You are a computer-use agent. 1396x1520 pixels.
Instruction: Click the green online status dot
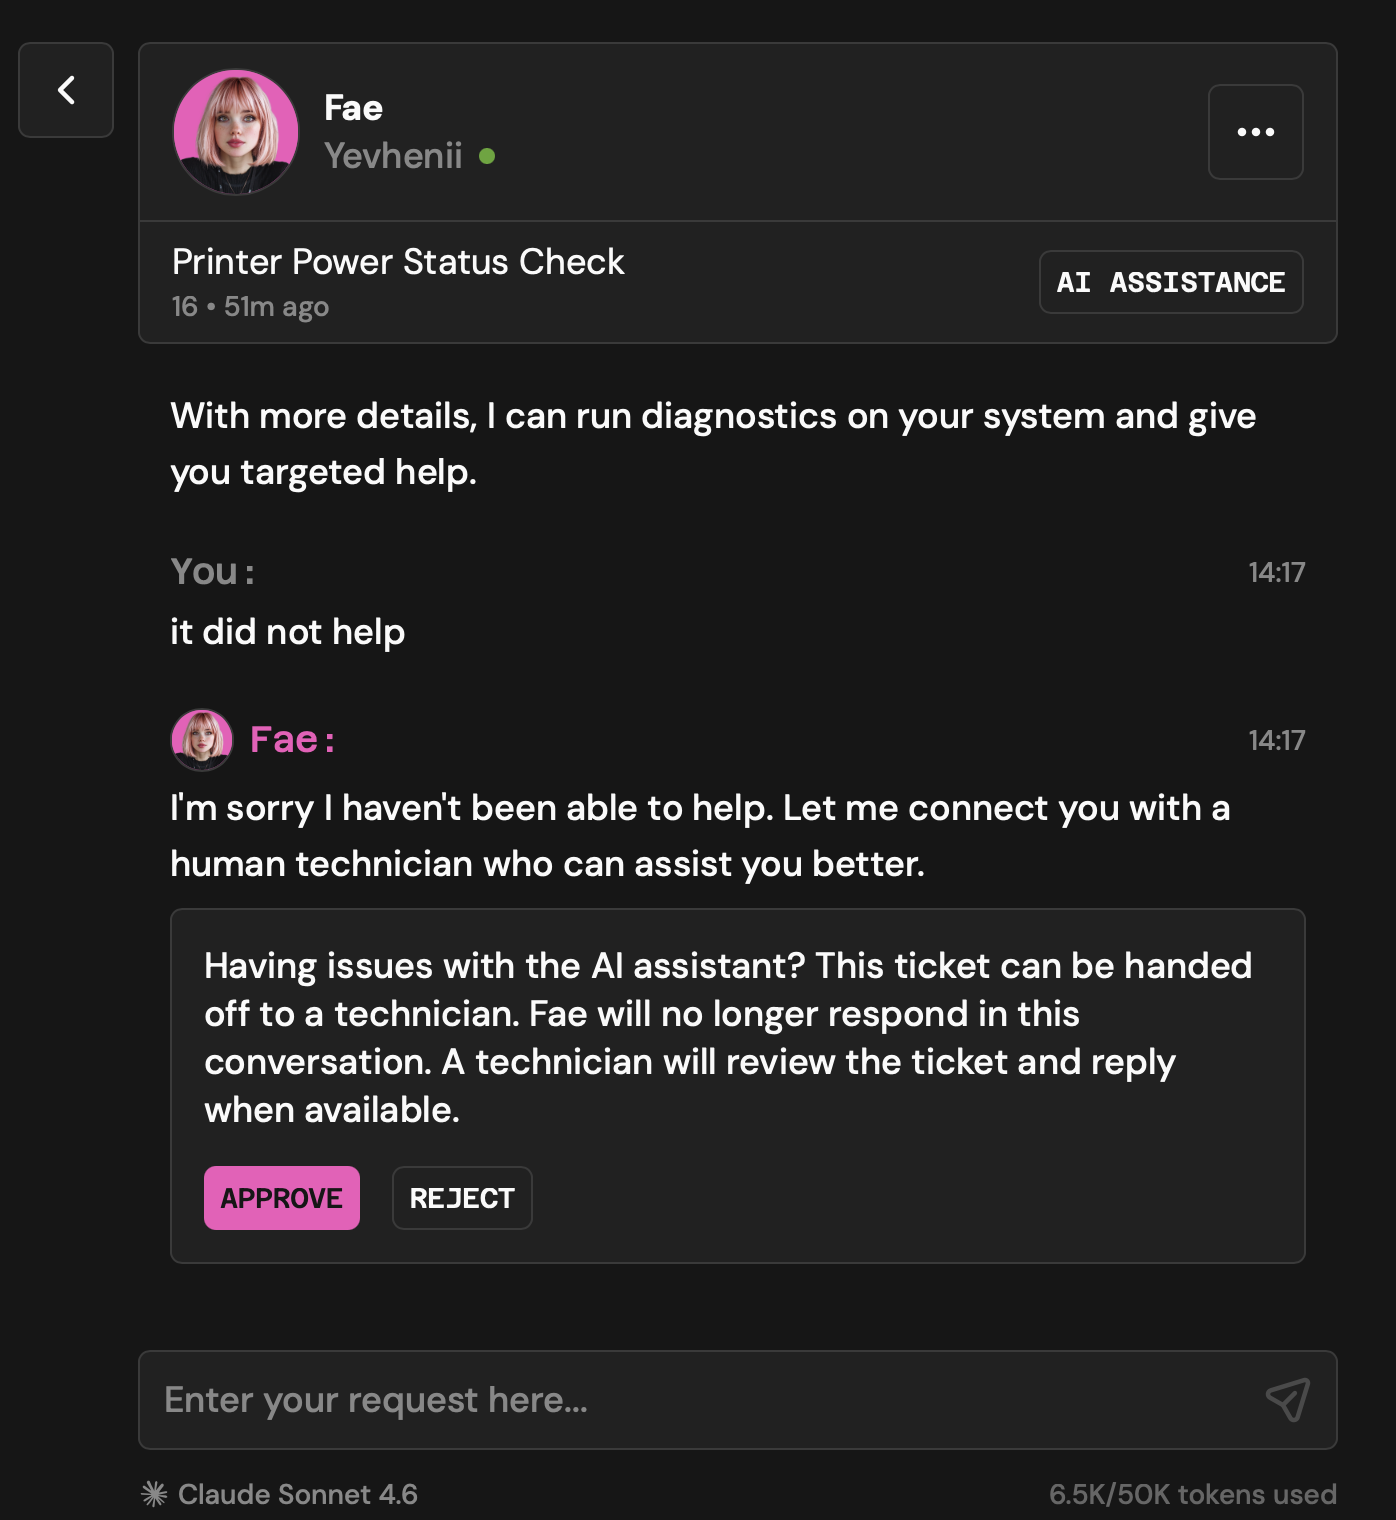[x=487, y=156]
